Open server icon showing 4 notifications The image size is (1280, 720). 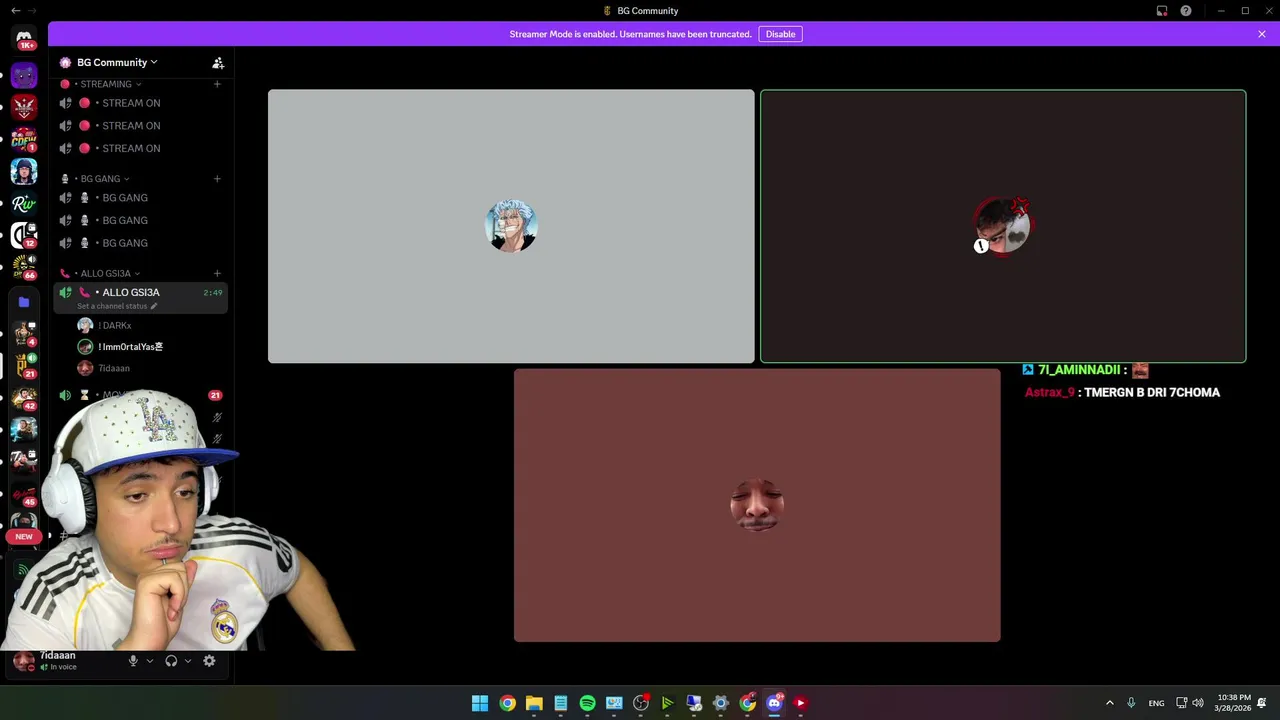tap(24, 333)
